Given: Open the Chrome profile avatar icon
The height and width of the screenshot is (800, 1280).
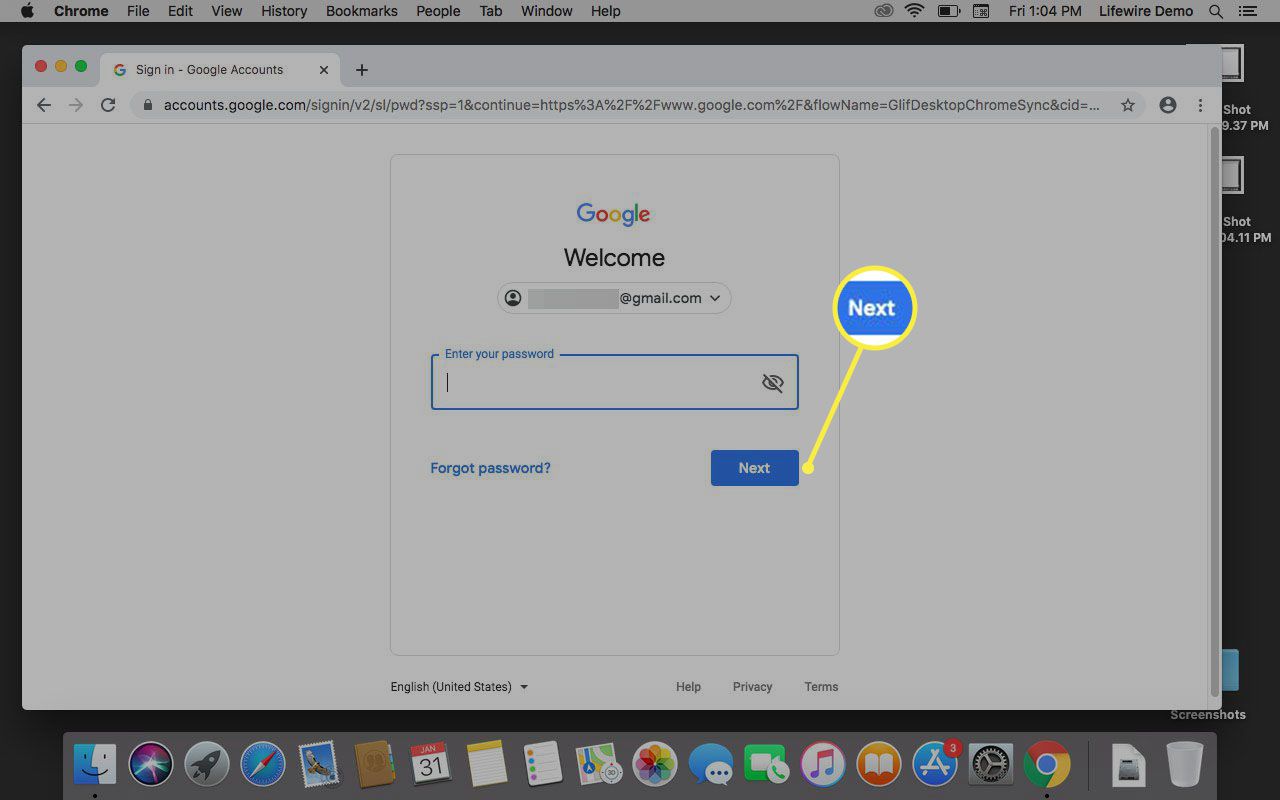Looking at the screenshot, I should click(1168, 105).
